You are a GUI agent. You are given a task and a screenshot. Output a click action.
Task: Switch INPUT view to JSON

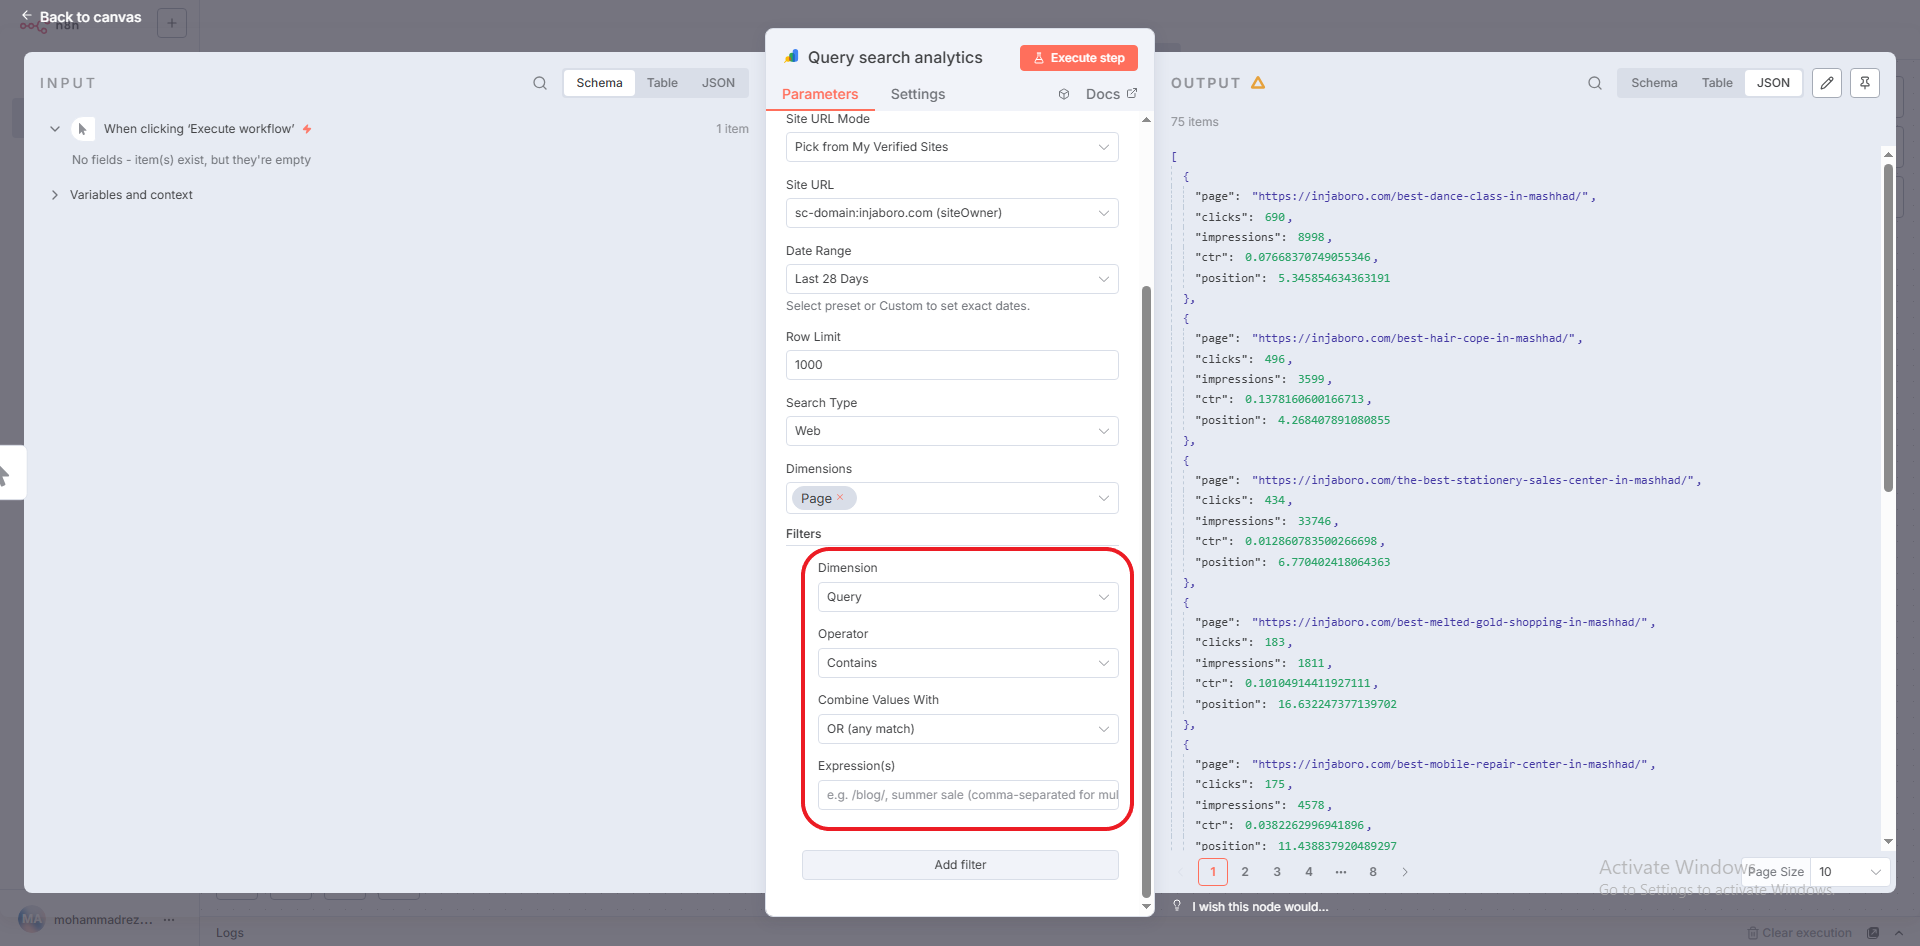click(x=717, y=83)
